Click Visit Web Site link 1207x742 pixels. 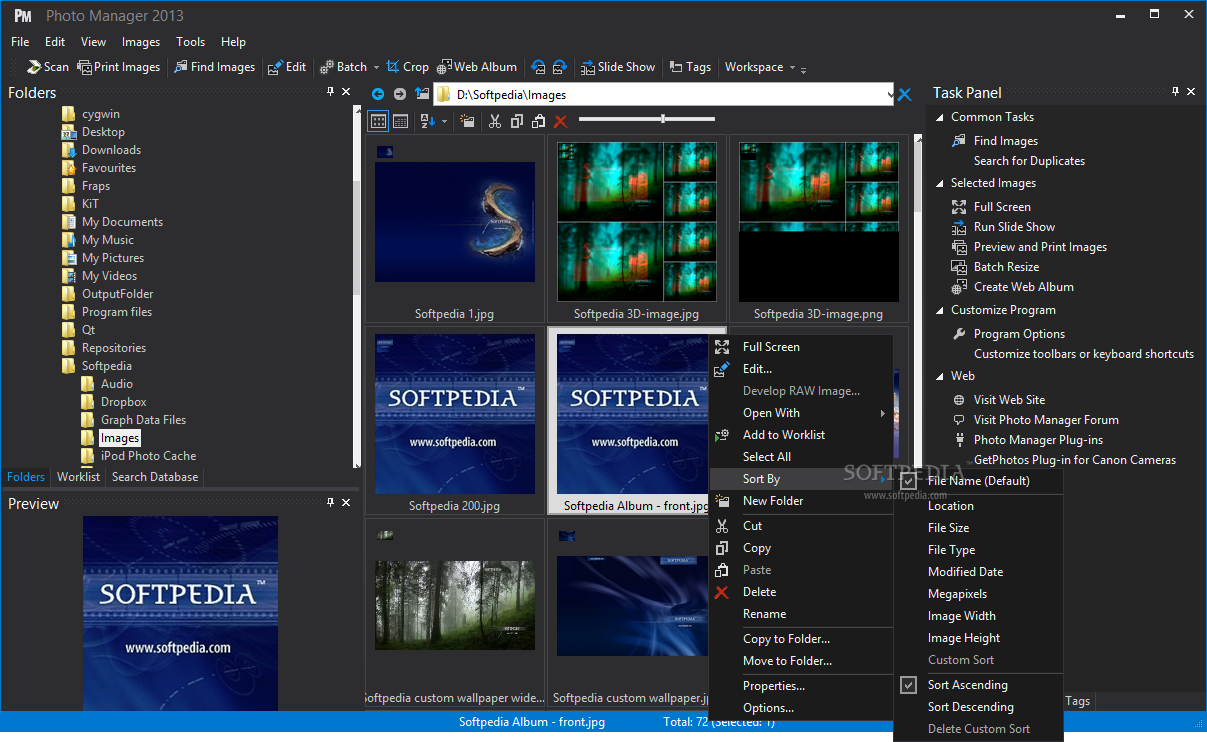[x=1009, y=400]
